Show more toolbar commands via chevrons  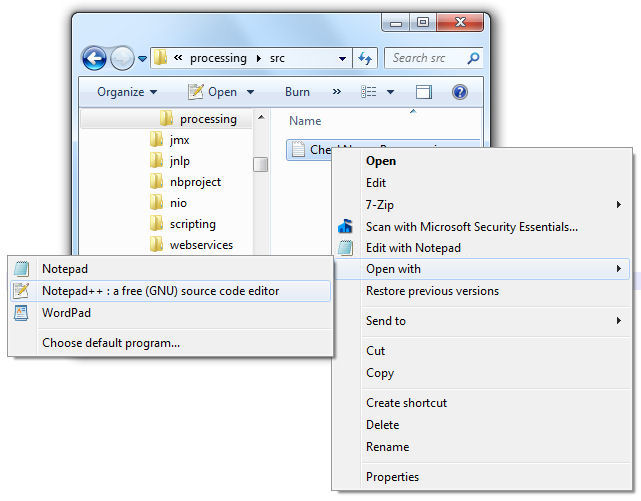click(x=336, y=92)
